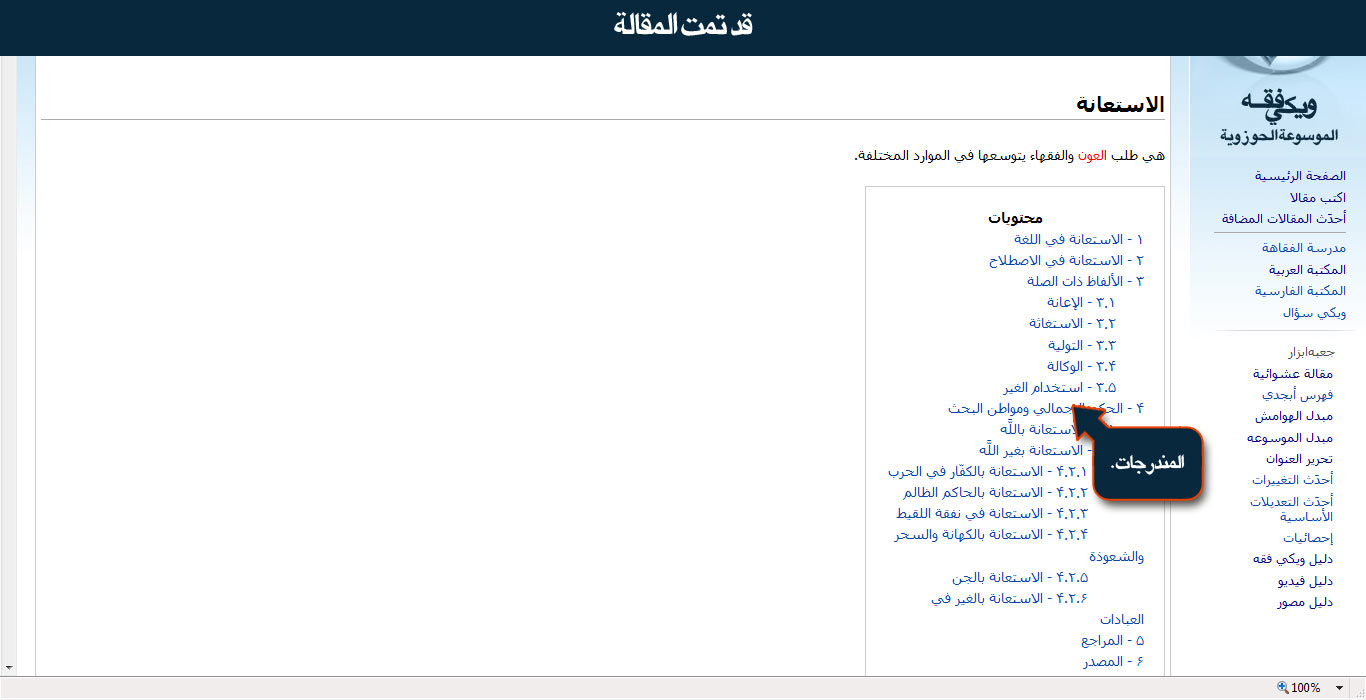Open دليل فيديو video guide

[1305, 581]
